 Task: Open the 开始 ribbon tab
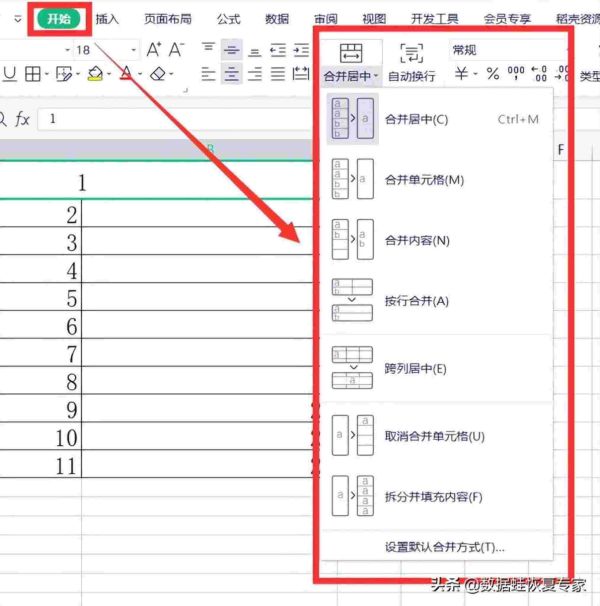click(x=59, y=19)
